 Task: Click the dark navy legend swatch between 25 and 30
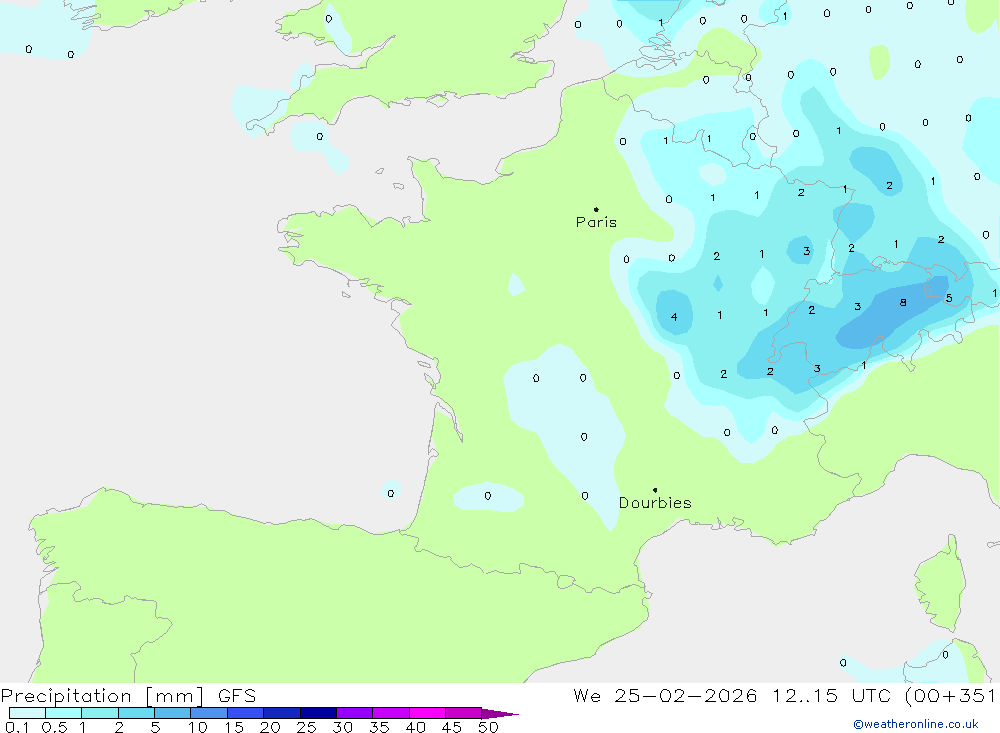318,713
